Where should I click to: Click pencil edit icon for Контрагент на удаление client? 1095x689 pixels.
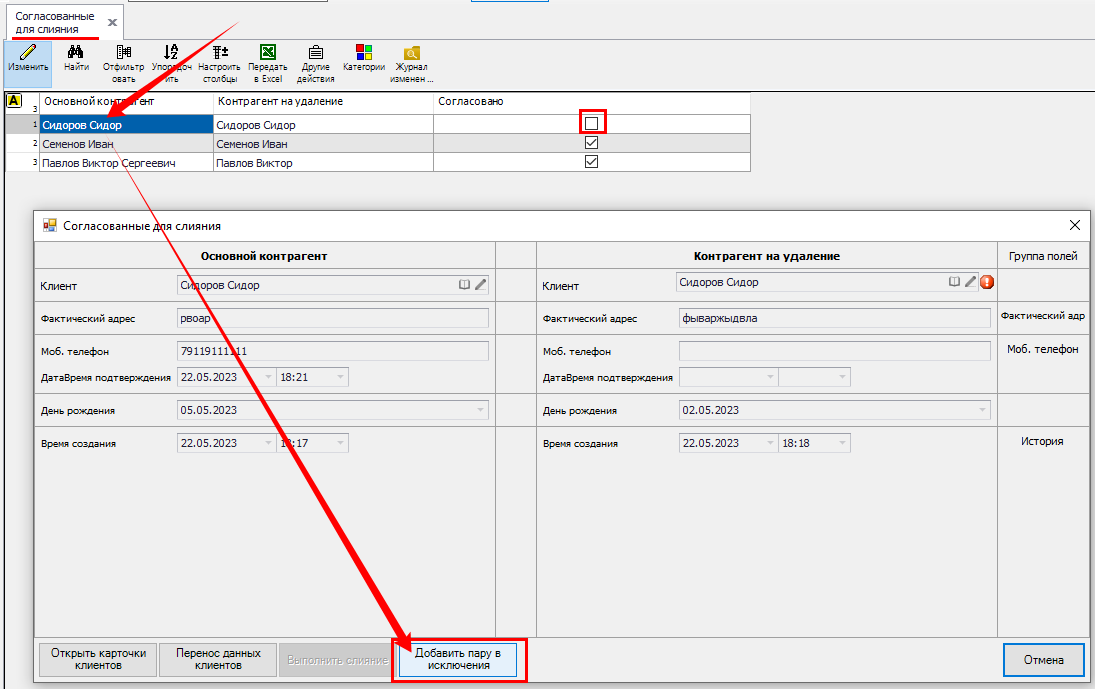coord(970,282)
